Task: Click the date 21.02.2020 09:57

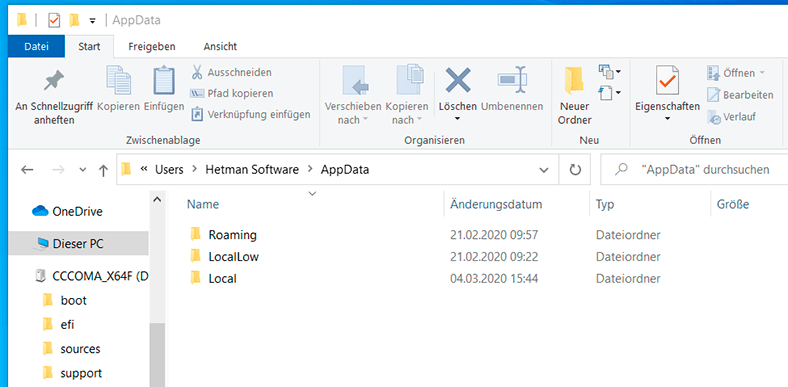Action: pyautogui.click(x=494, y=235)
